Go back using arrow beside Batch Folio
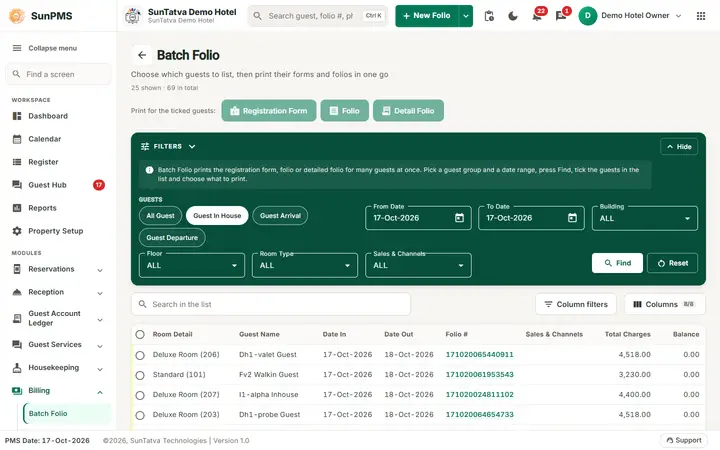The height and width of the screenshot is (450, 720). click(x=142, y=55)
